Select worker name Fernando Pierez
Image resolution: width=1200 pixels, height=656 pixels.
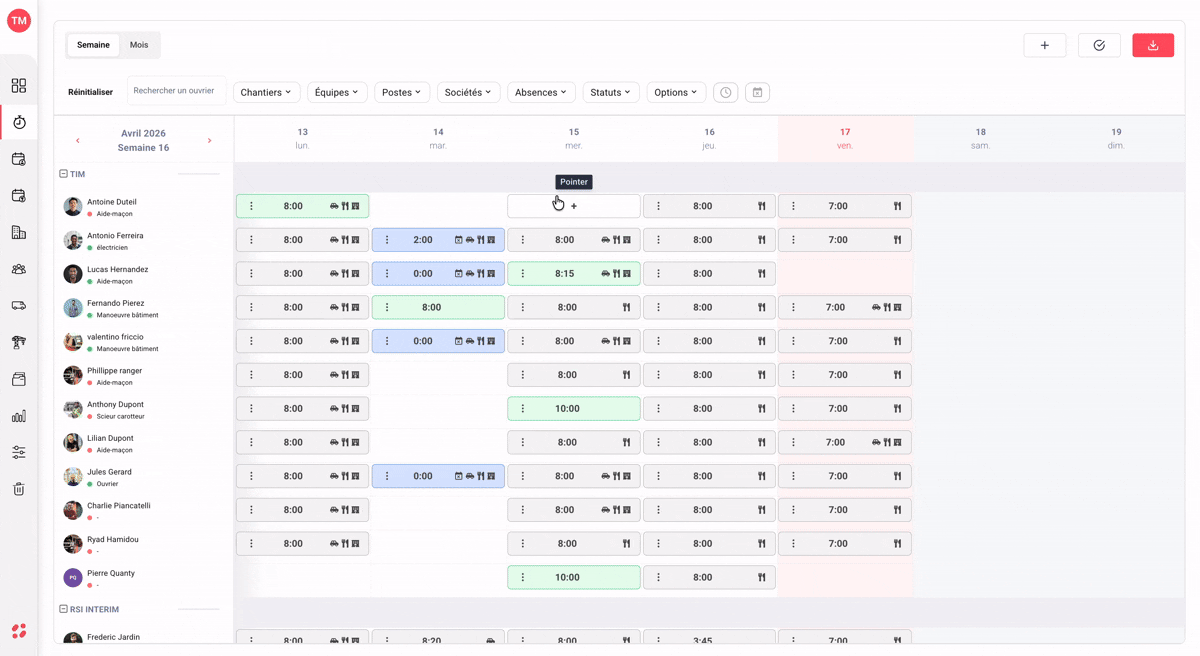[115, 303]
